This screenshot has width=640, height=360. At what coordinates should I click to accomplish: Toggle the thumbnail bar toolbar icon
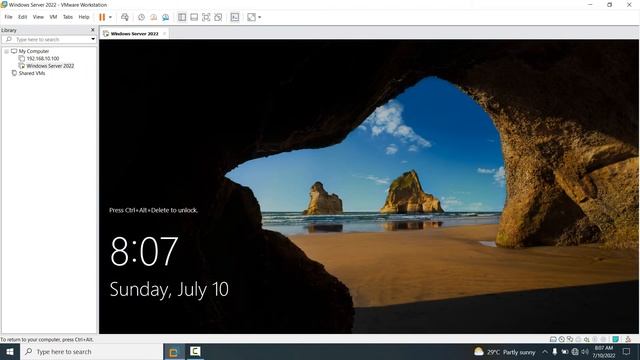click(194, 17)
